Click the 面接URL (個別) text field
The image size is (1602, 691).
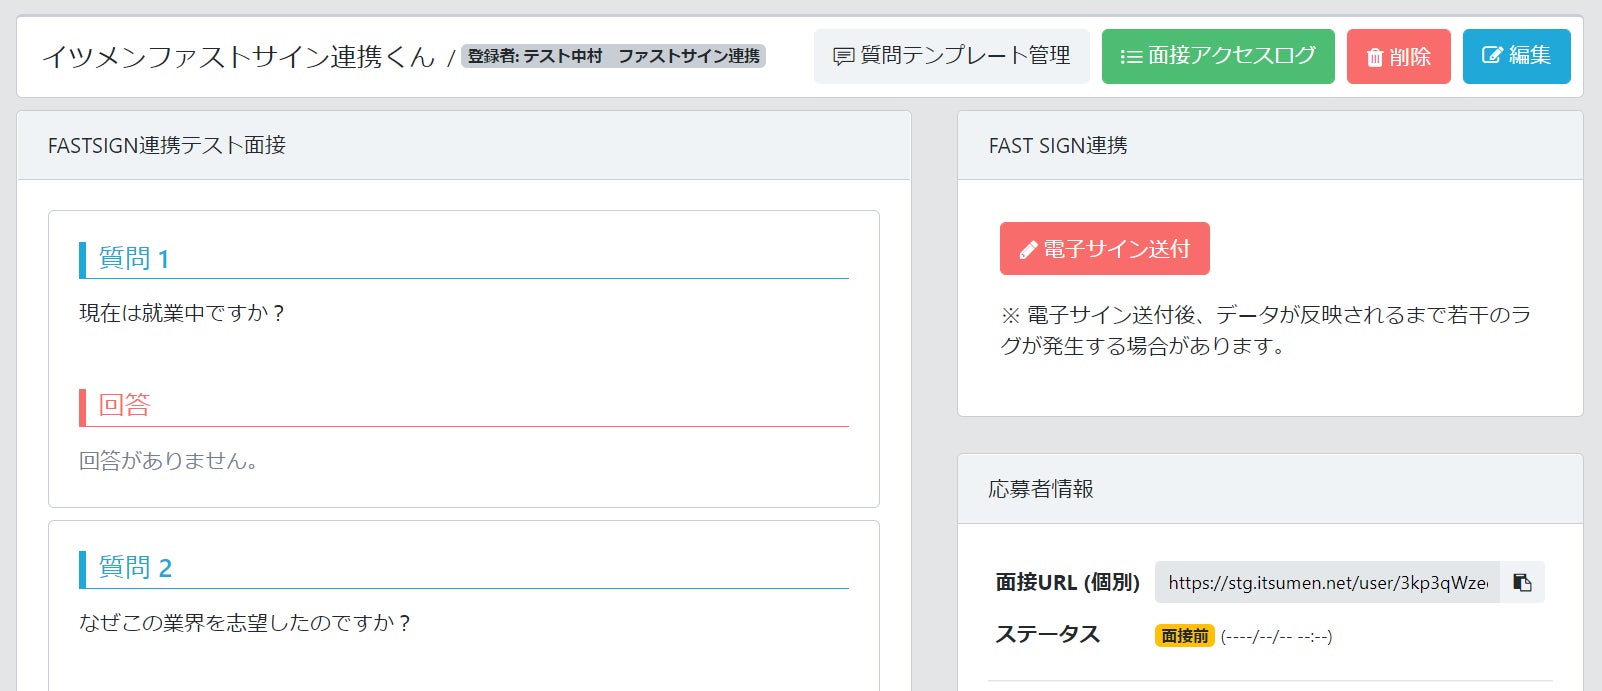coord(1326,582)
